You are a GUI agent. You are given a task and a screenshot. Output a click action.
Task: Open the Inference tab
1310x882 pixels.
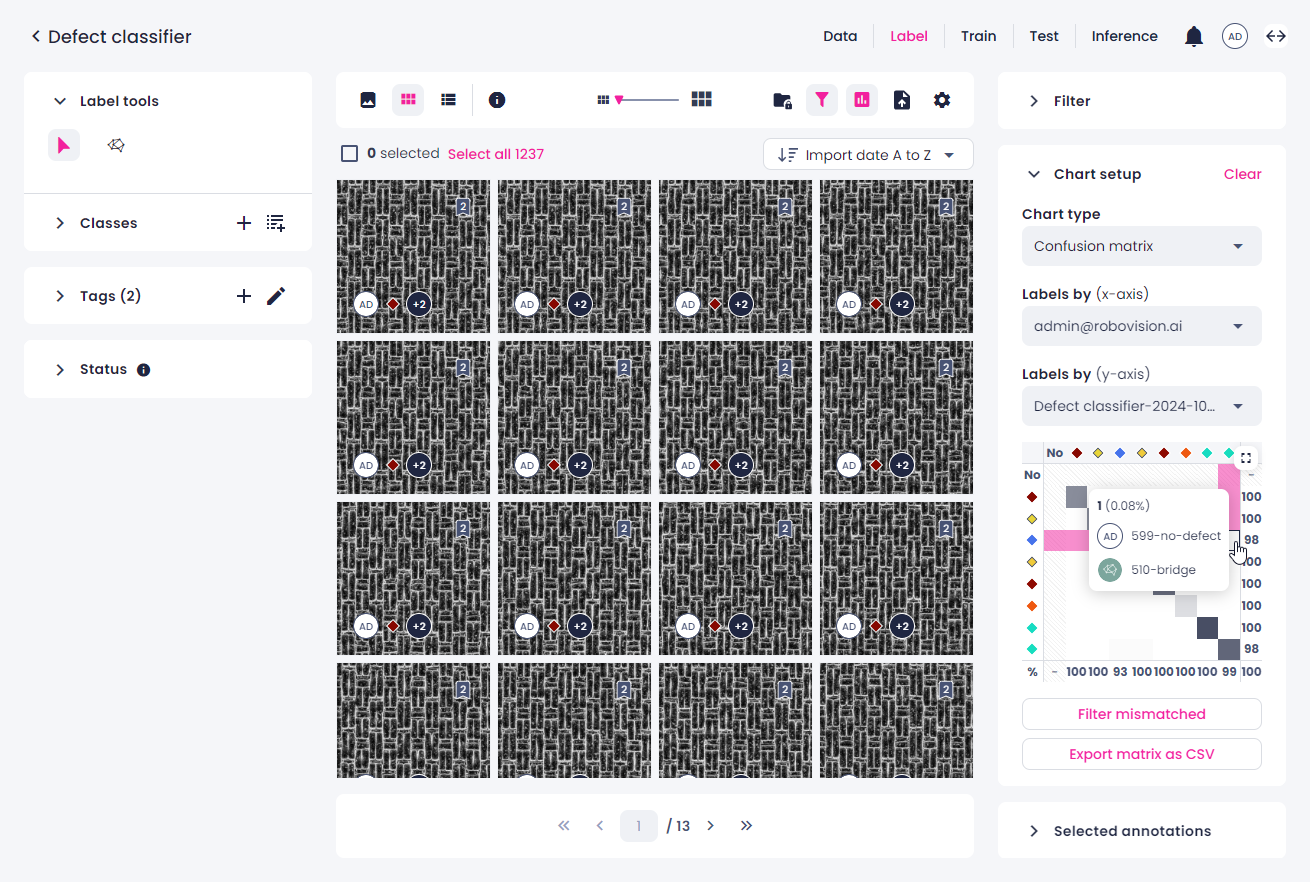(x=1124, y=36)
